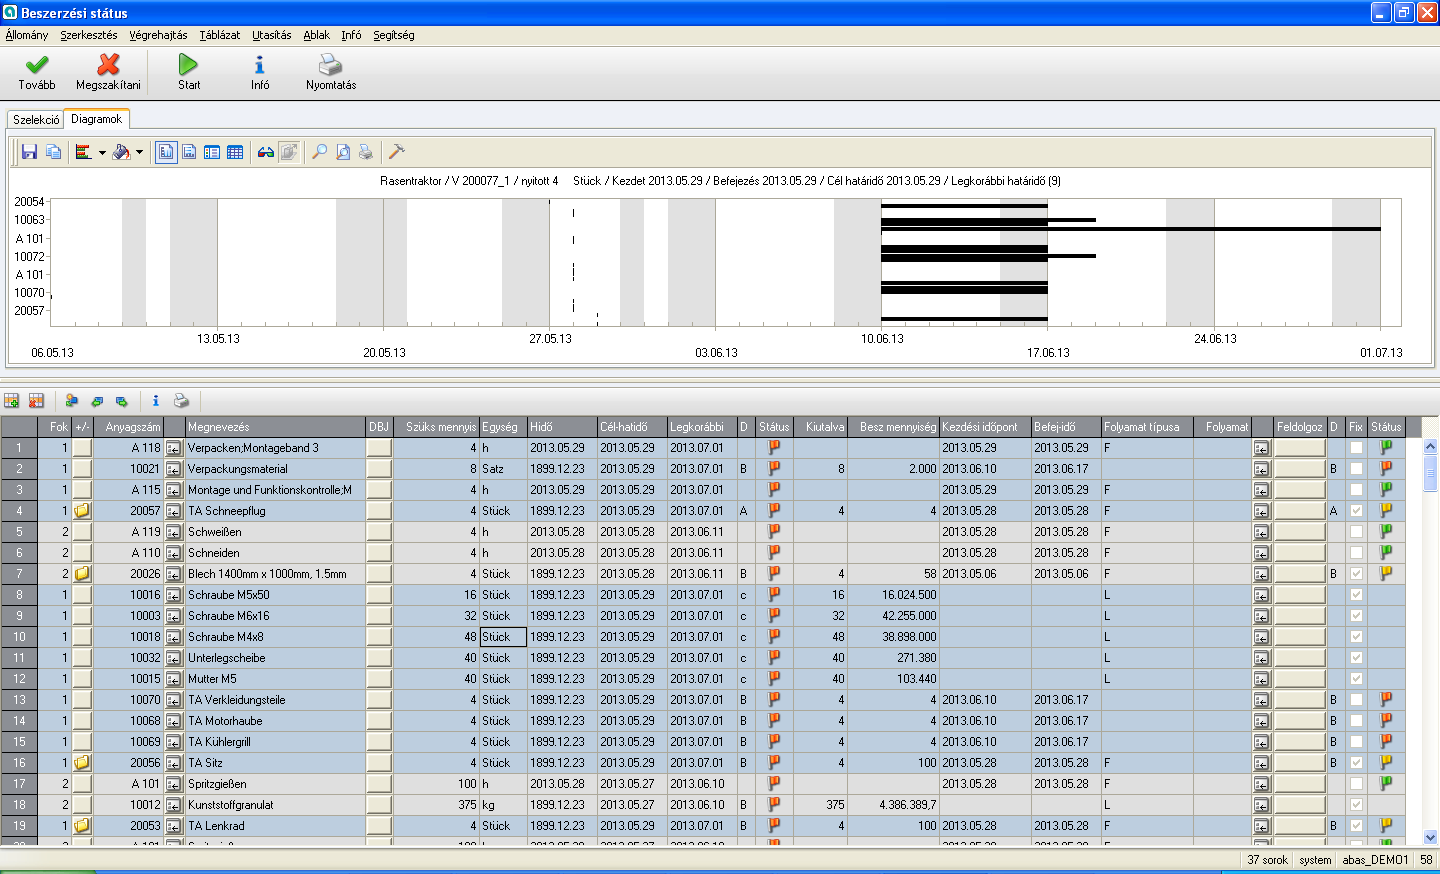Click the +/- column header
Screen dimensions: 1440x874
[x=82, y=427]
